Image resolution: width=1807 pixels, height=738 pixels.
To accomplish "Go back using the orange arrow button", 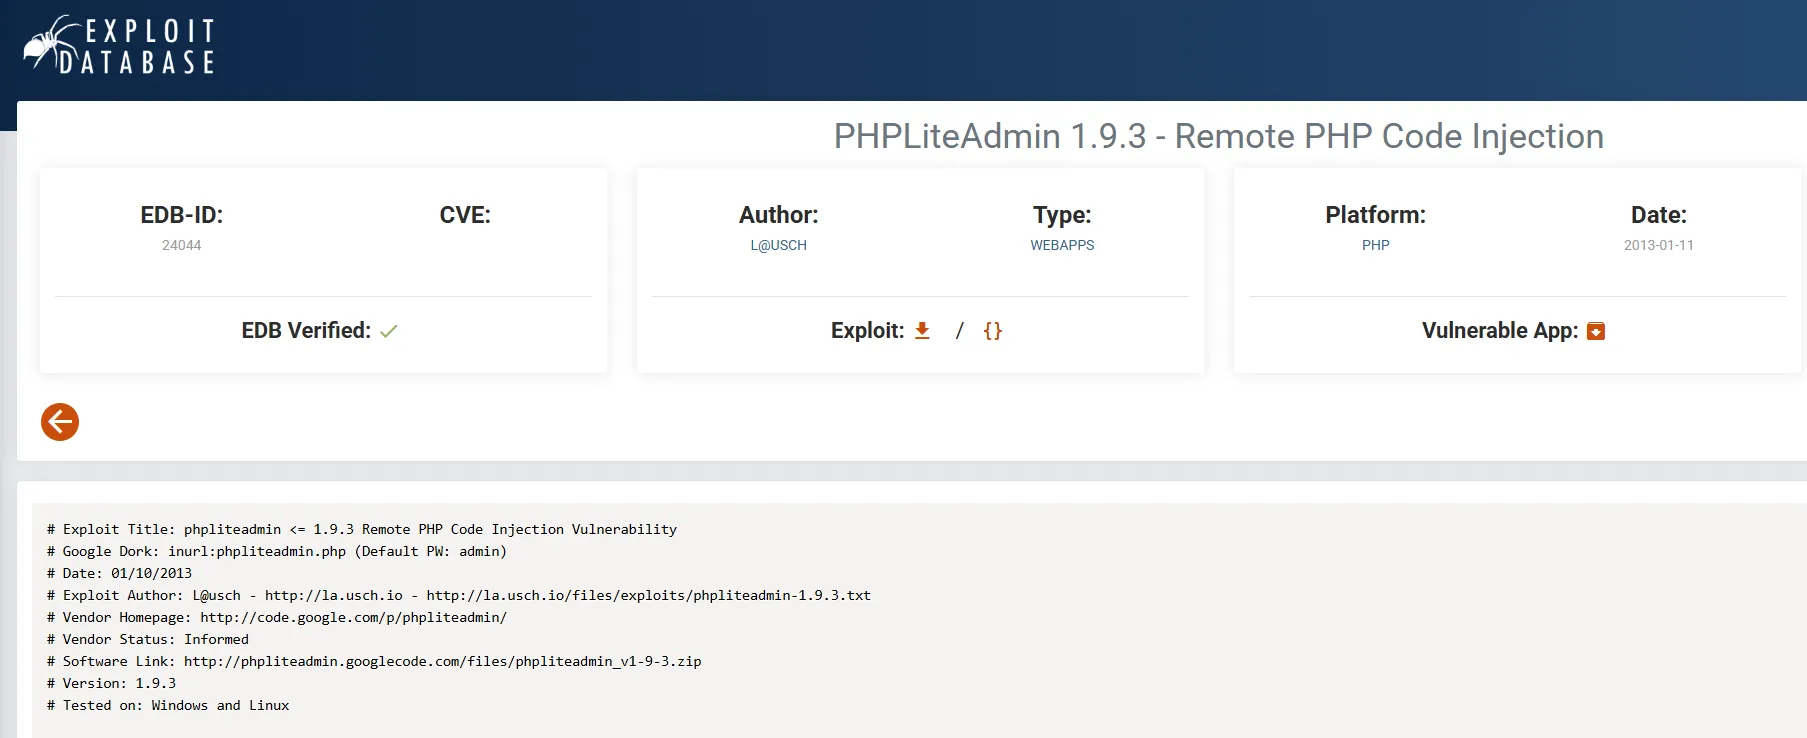I will tap(60, 422).
